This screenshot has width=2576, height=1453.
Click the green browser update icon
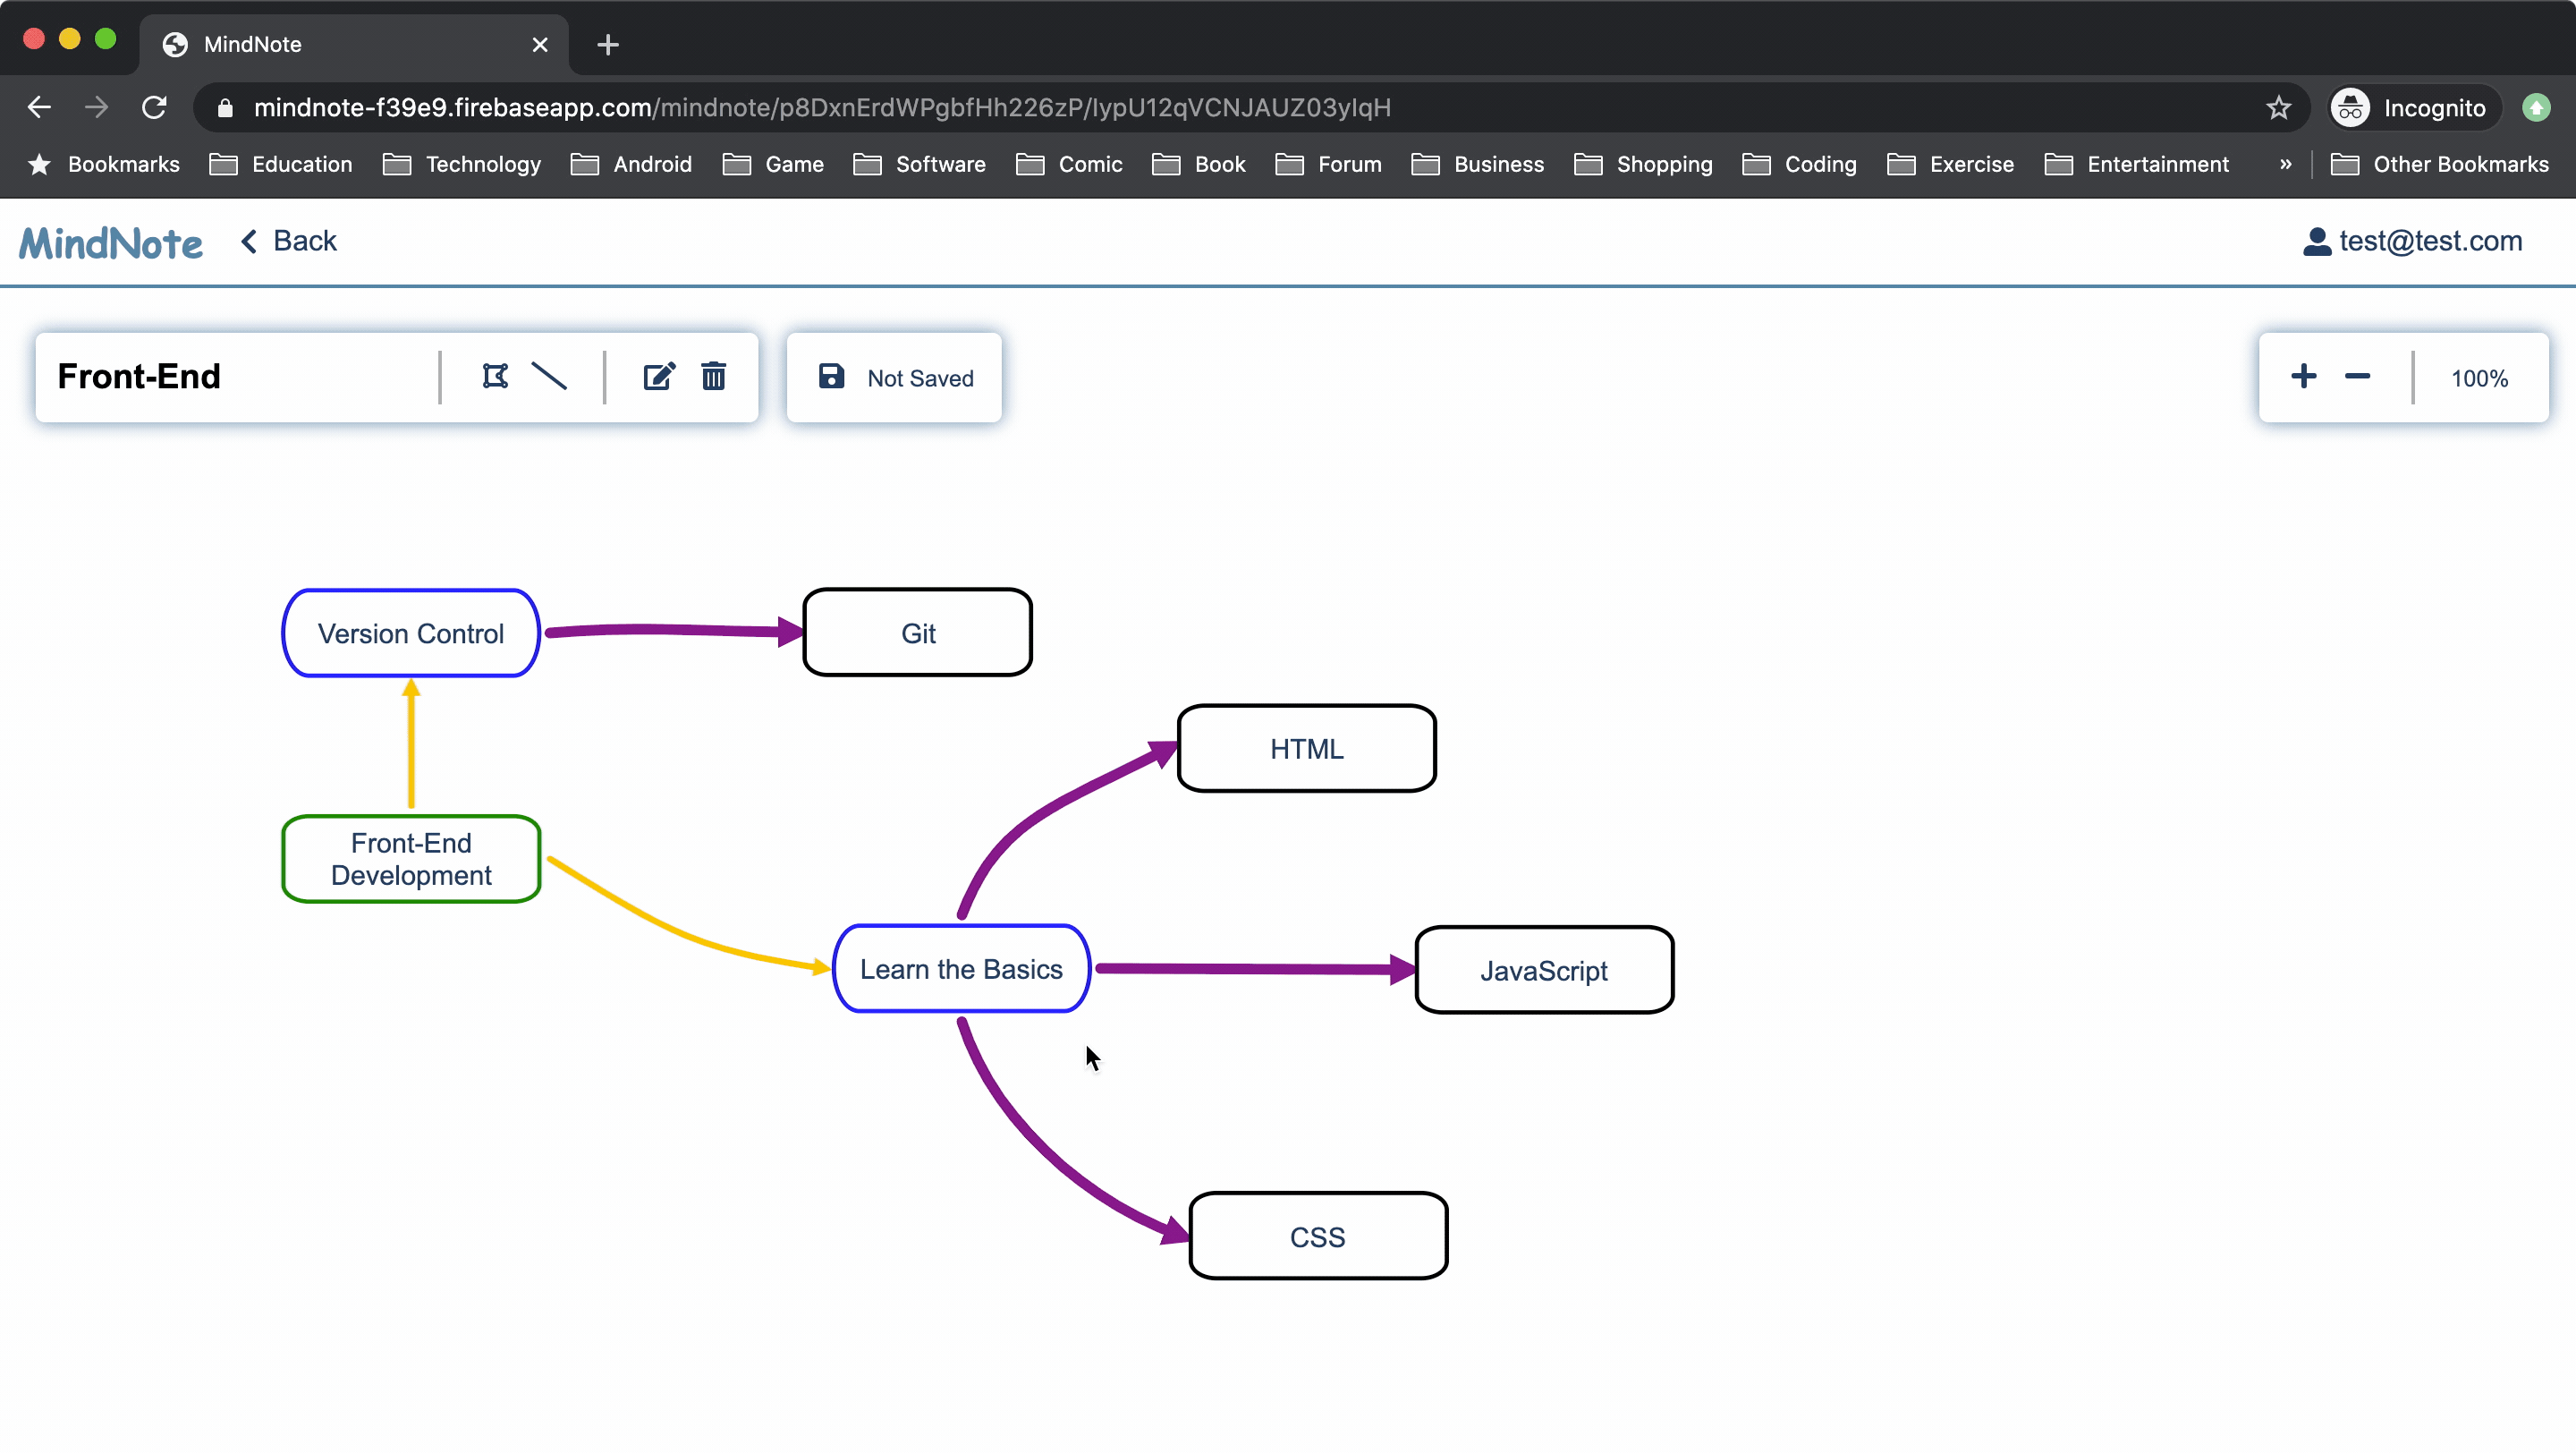(x=2536, y=107)
